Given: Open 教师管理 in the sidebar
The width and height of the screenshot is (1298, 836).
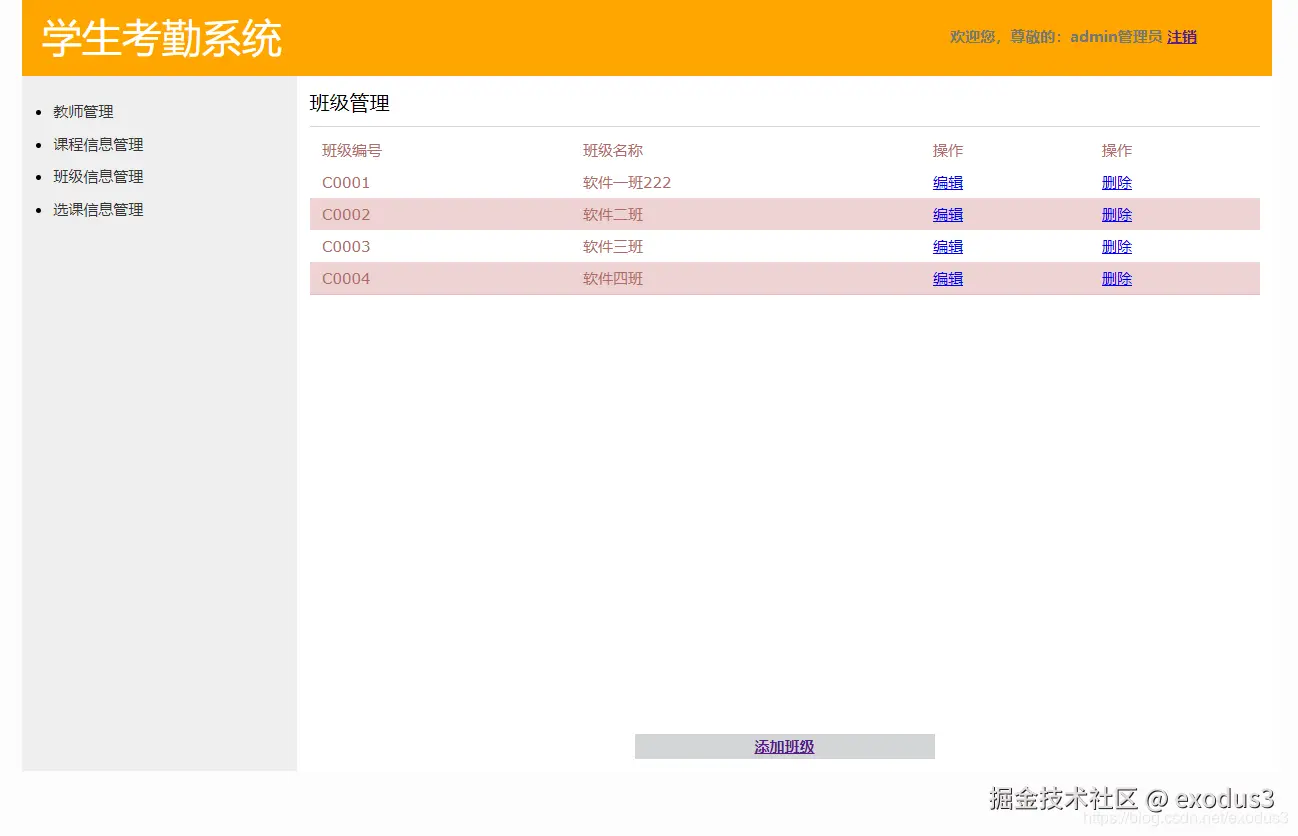Looking at the screenshot, I should pyautogui.click(x=83, y=112).
